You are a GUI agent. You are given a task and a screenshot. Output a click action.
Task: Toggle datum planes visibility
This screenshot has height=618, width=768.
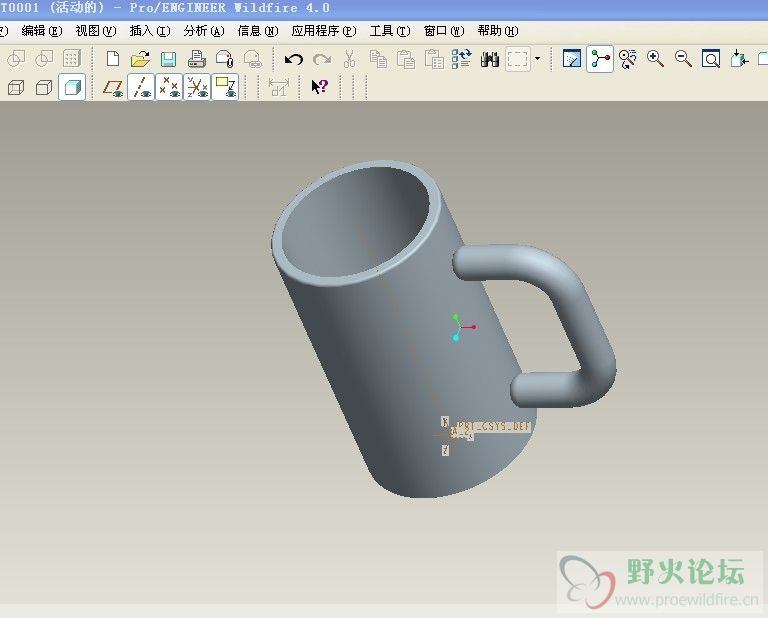click(113, 88)
